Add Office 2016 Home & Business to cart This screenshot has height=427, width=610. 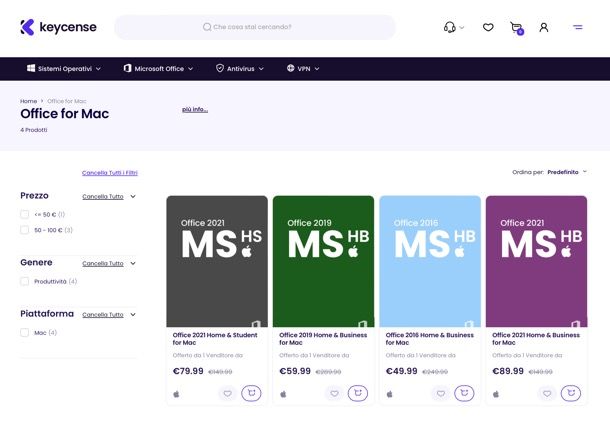pos(464,393)
